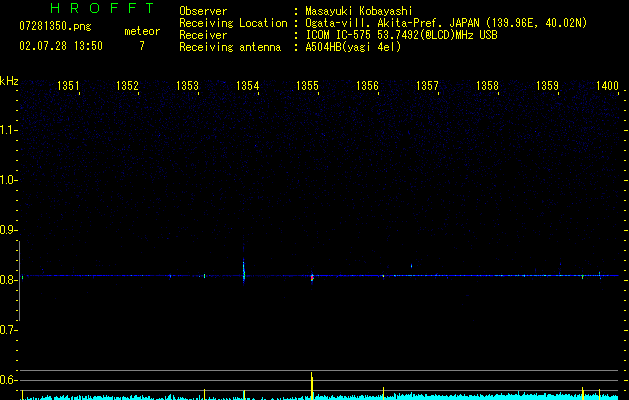Click the 1359 time axis marker

click(547, 86)
